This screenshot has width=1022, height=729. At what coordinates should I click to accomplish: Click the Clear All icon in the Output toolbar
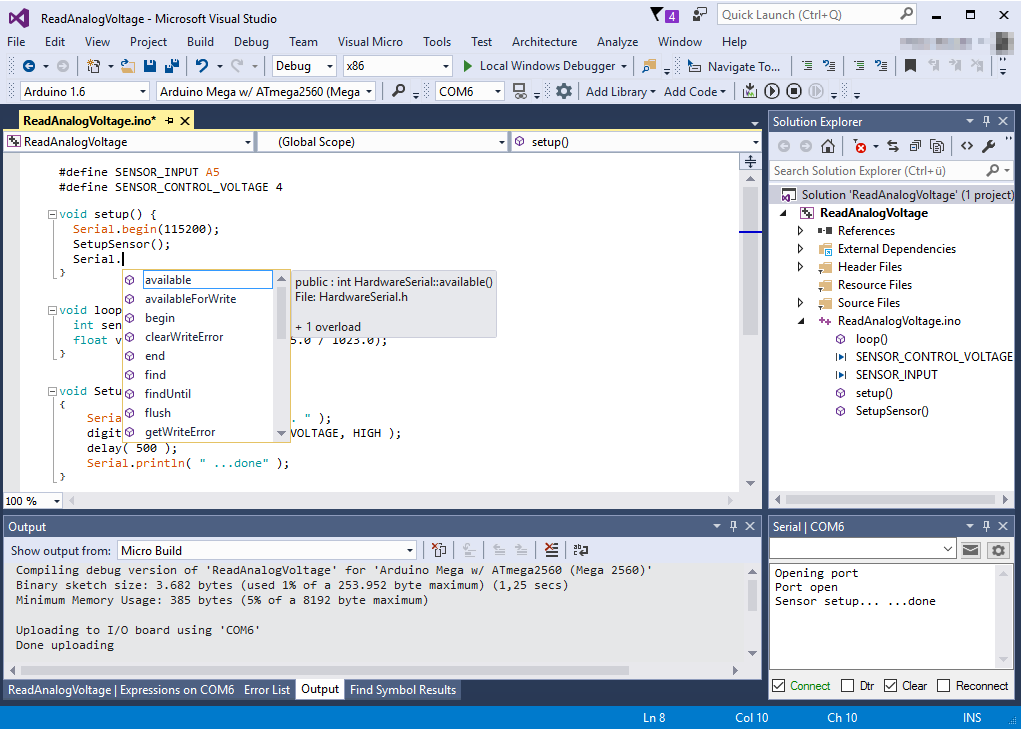pos(551,550)
